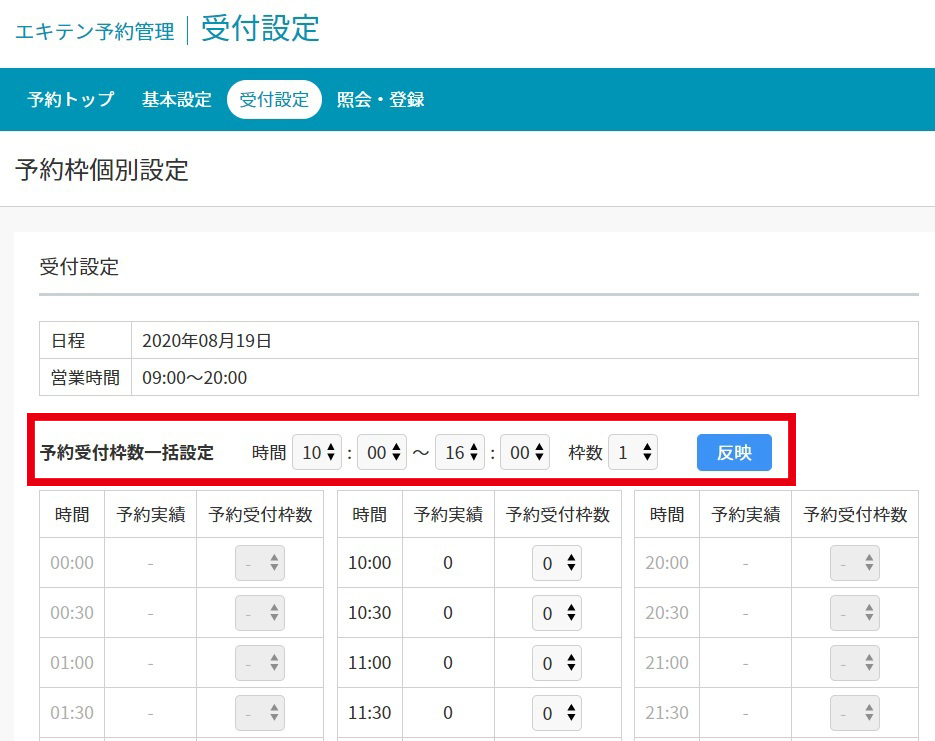Change slot count for 10:00 row
The width and height of the screenshot is (935, 741).
click(557, 563)
